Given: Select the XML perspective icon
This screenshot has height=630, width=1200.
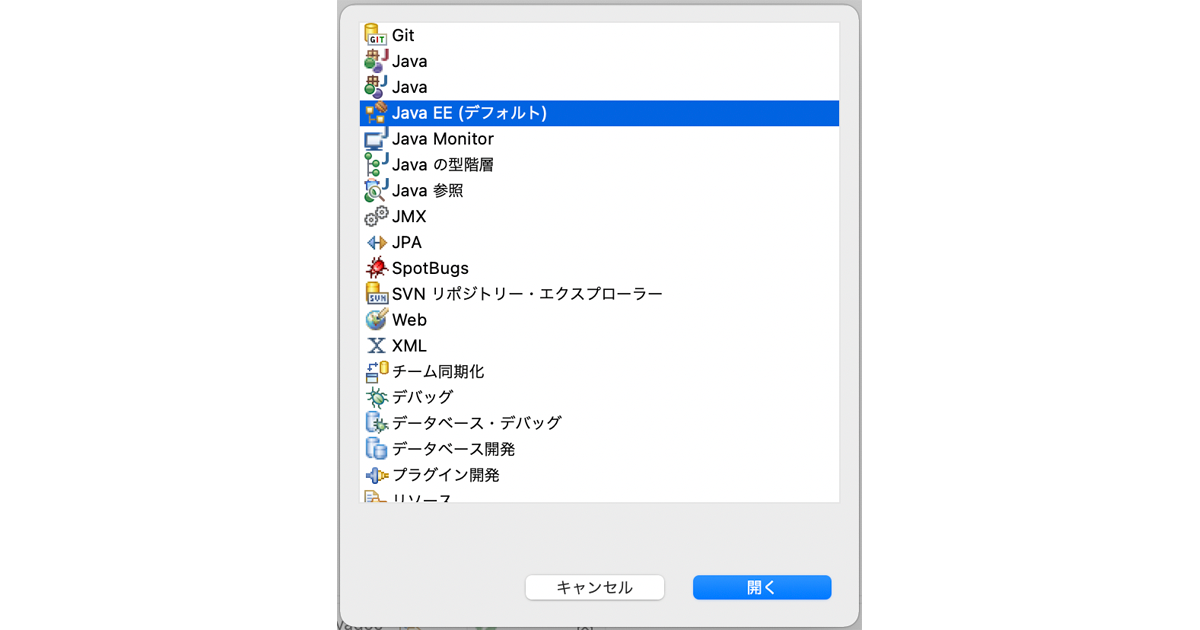Looking at the screenshot, I should coord(377,345).
